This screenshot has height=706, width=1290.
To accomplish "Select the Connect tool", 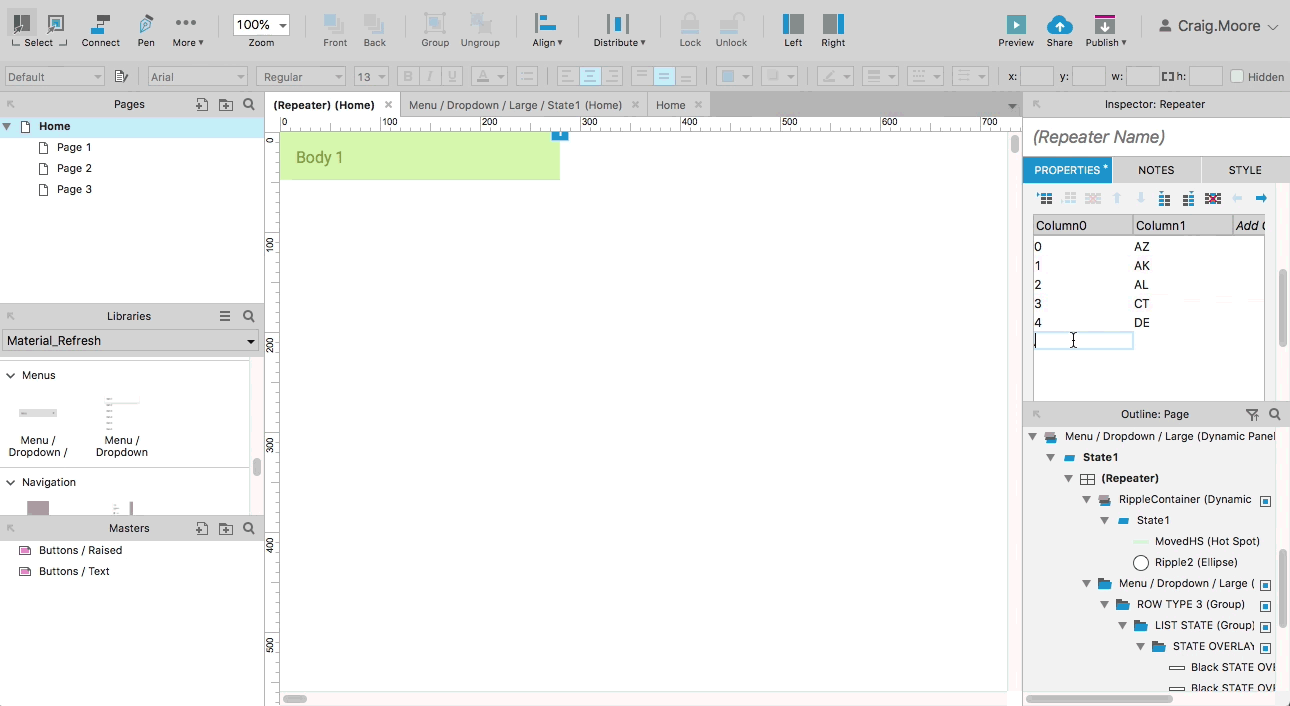I will coord(100,30).
